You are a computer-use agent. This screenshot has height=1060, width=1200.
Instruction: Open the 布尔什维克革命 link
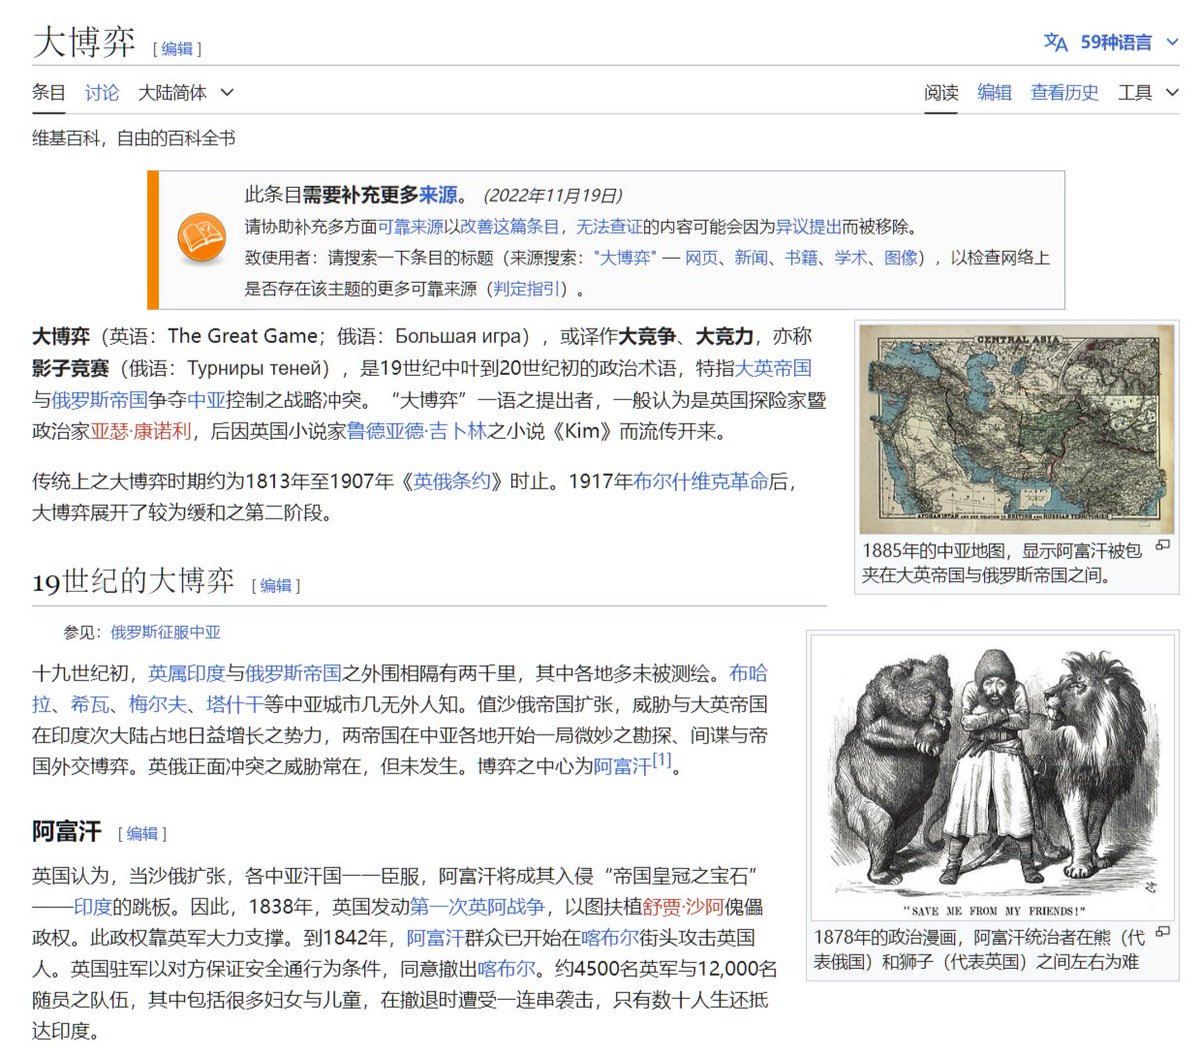(701, 482)
